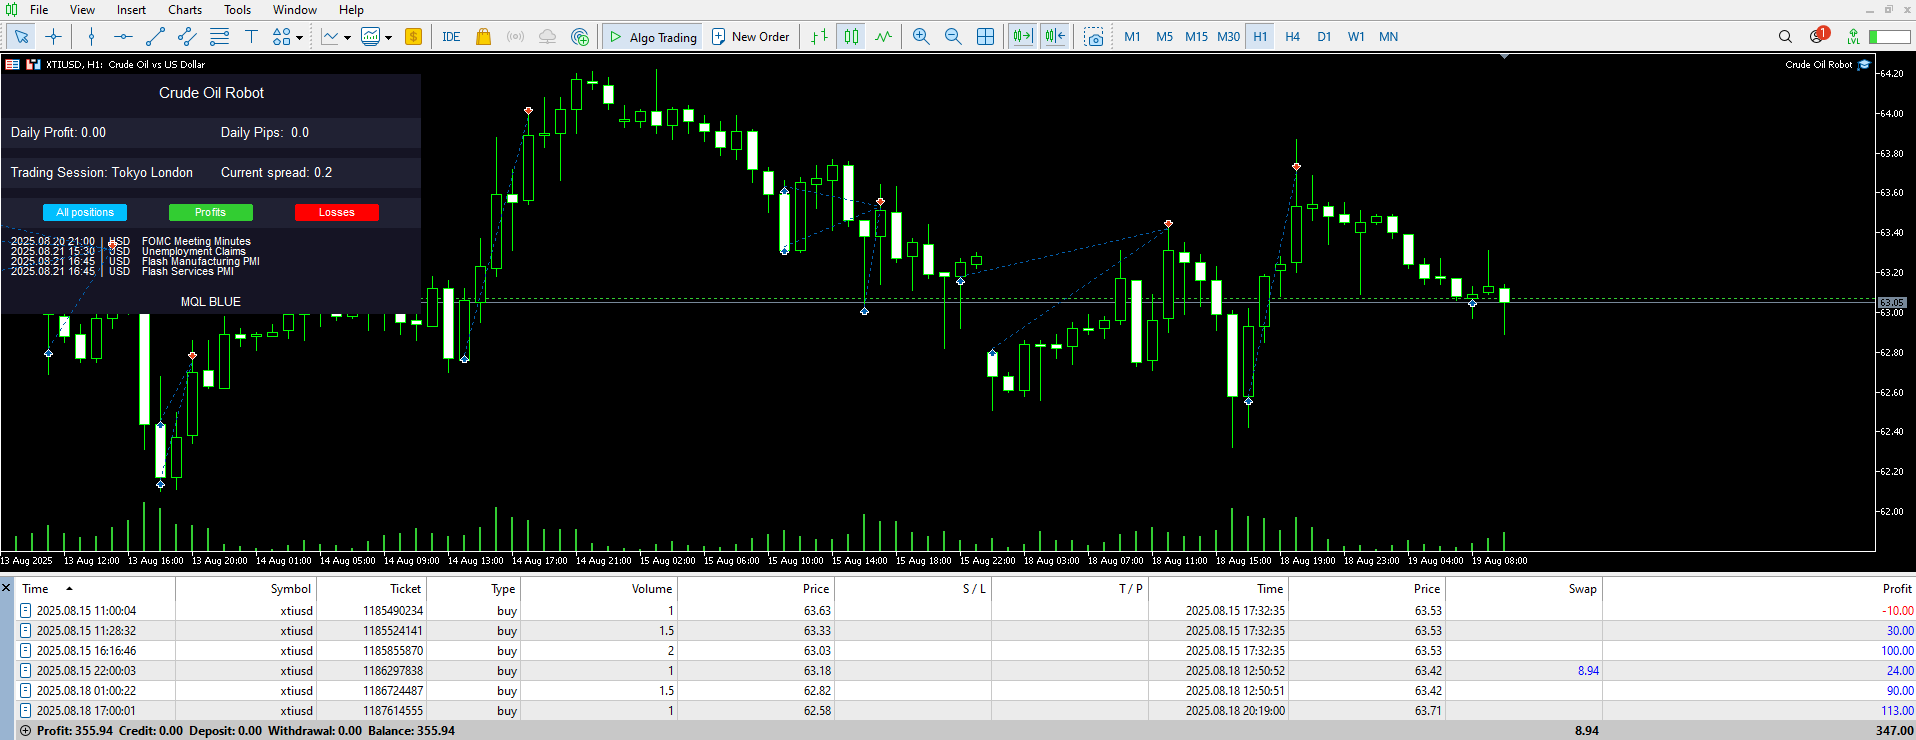Switch chart to bar chart mode
1916x740 pixels.
tap(819, 37)
